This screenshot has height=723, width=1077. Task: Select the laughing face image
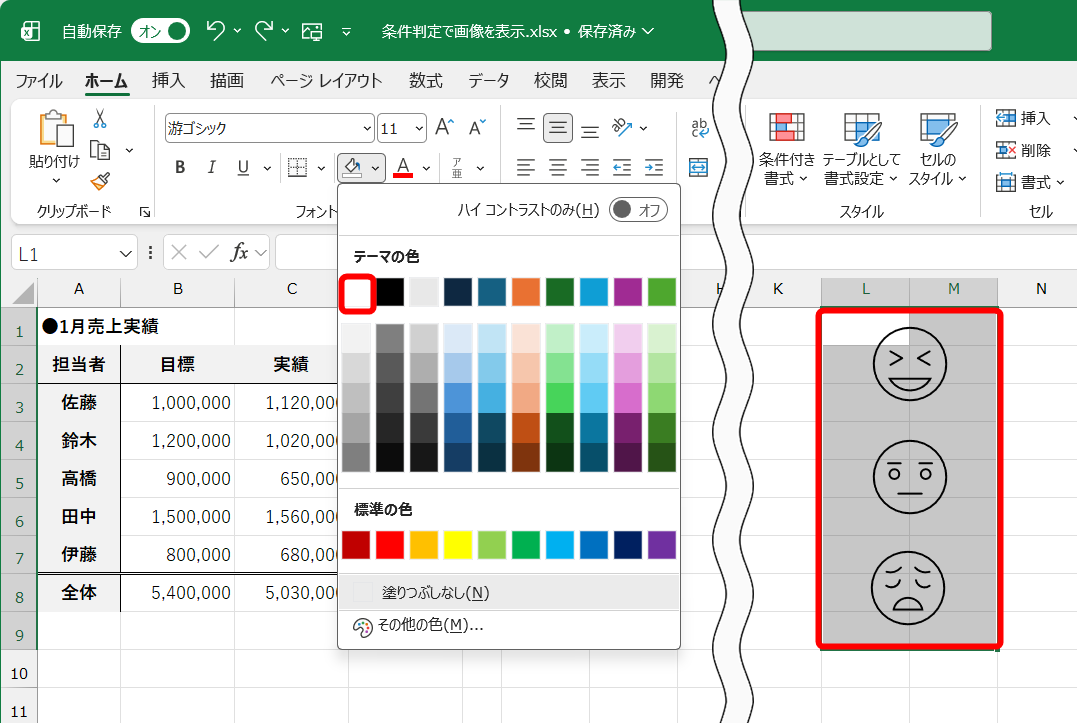tap(909, 364)
